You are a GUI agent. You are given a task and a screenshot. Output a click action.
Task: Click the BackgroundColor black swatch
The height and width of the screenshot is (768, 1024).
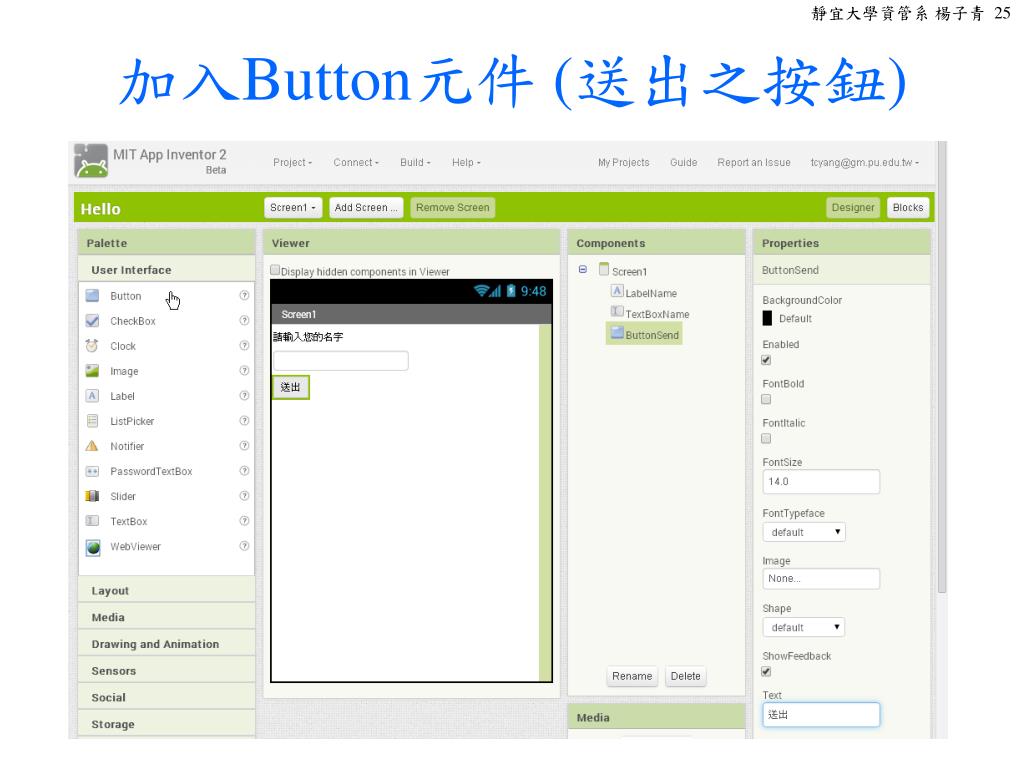pos(767,319)
